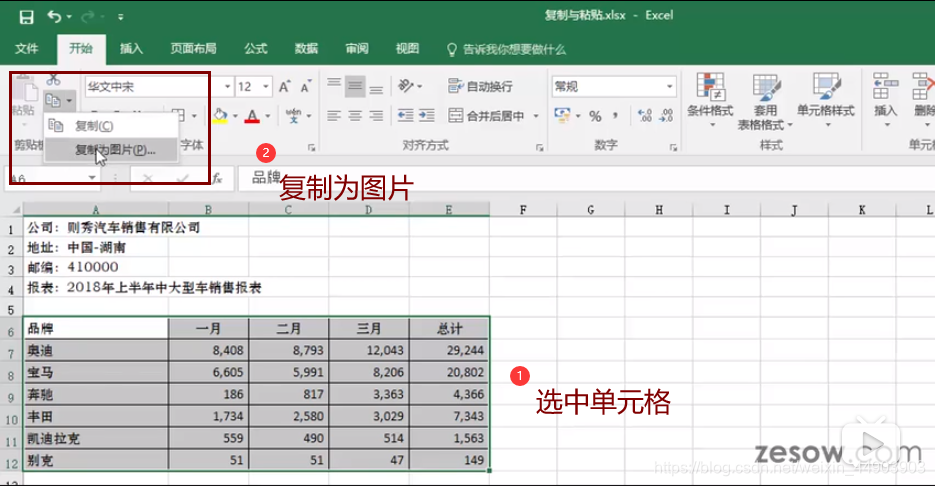Click the increase indent icon

point(426,116)
